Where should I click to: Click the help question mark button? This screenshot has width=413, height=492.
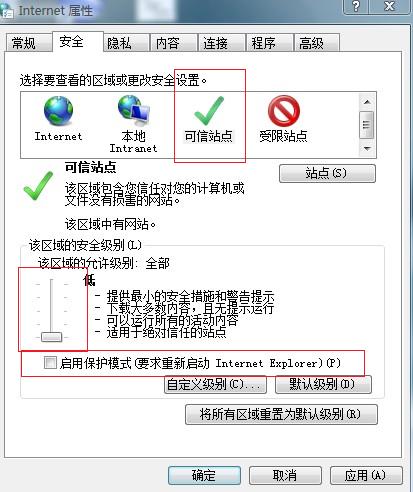[356, 7]
